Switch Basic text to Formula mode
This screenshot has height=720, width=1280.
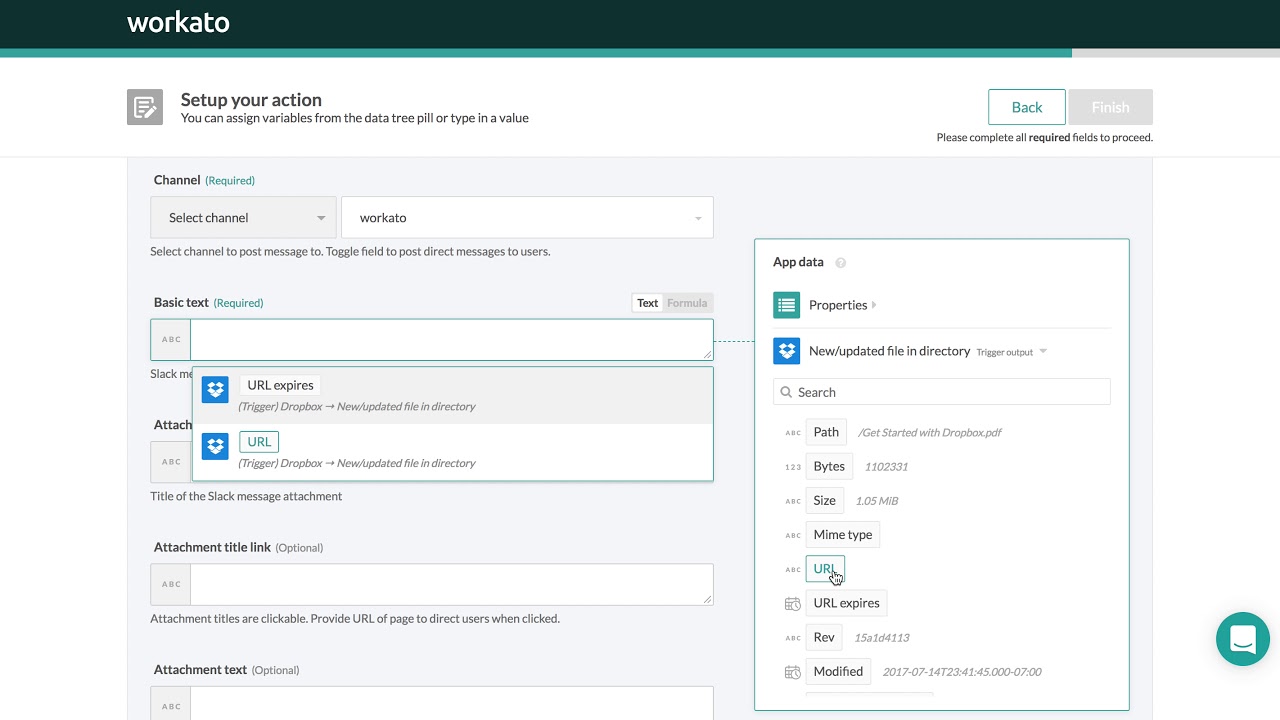687,303
